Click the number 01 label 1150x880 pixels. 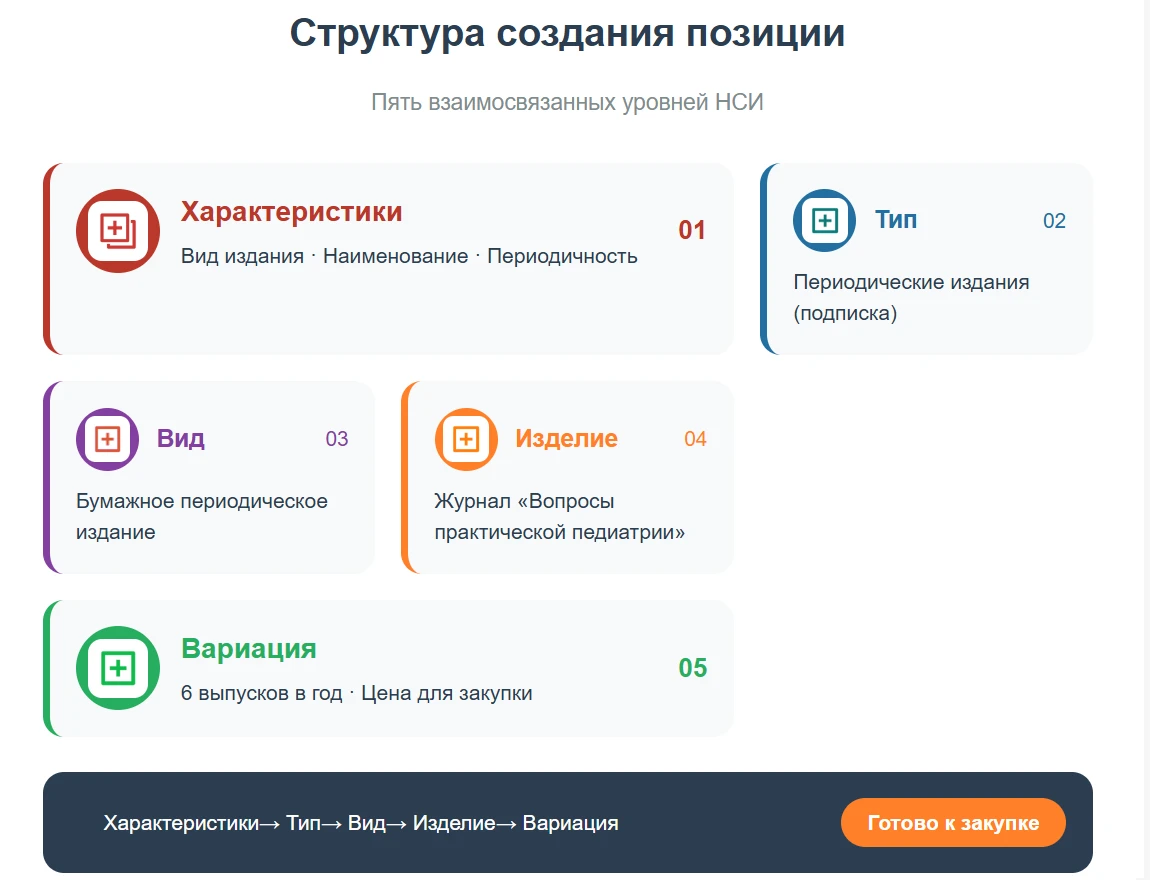(692, 230)
